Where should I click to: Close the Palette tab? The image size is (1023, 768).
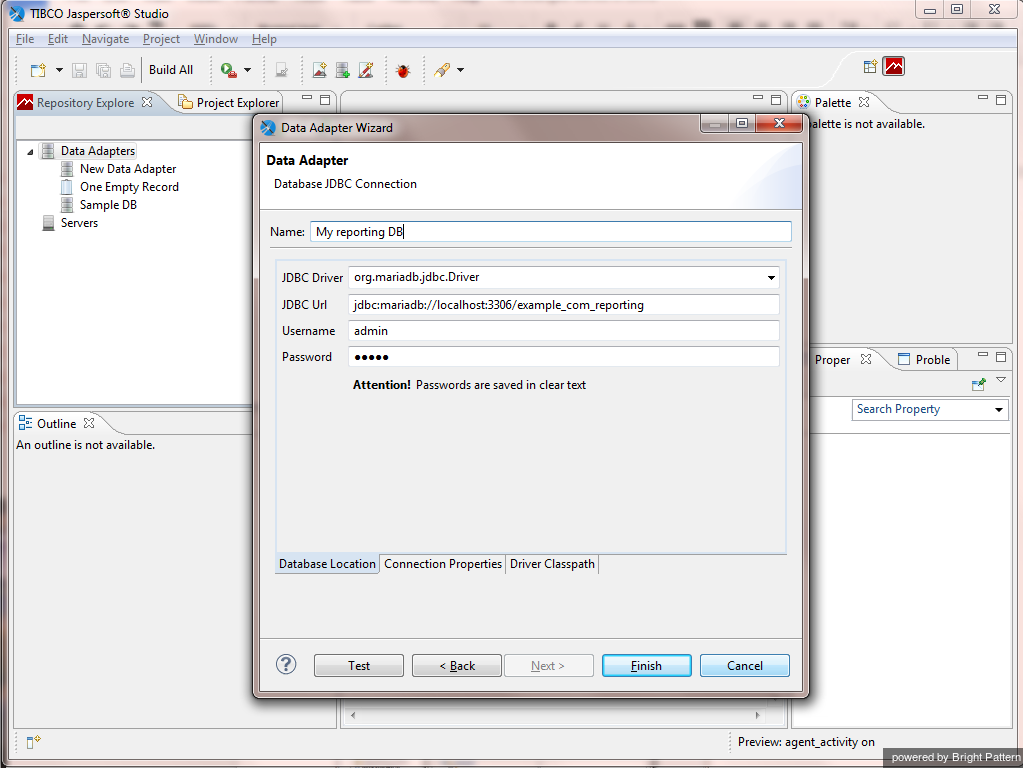pyautogui.click(x=864, y=102)
